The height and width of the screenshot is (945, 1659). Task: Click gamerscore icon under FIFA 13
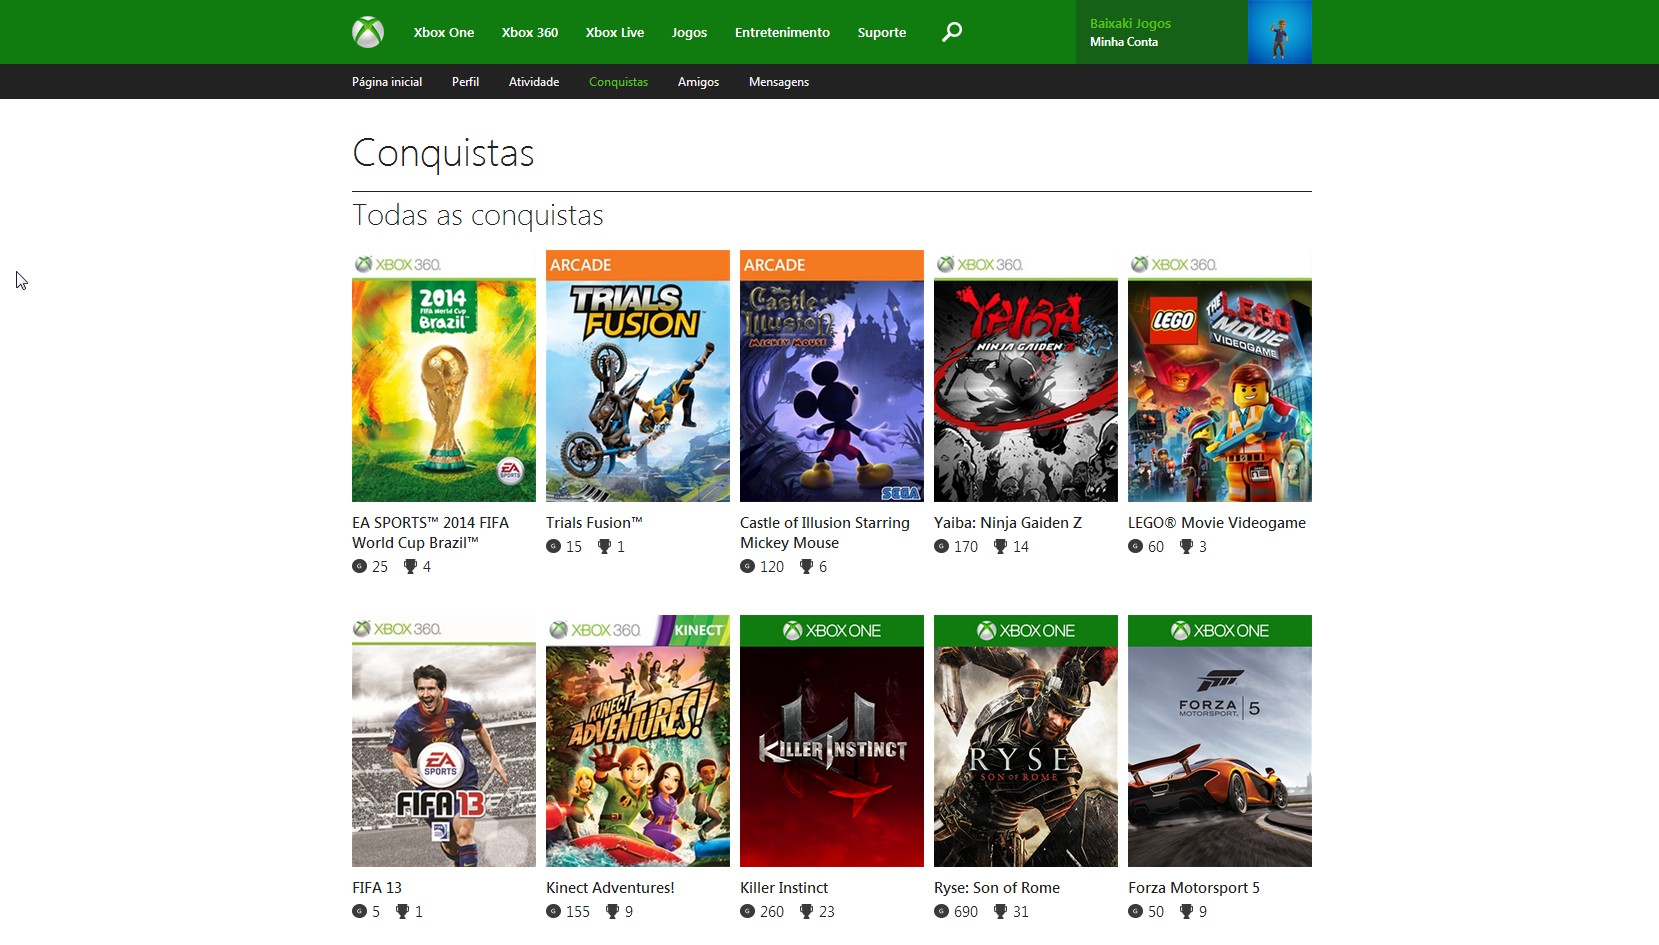tap(359, 911)
